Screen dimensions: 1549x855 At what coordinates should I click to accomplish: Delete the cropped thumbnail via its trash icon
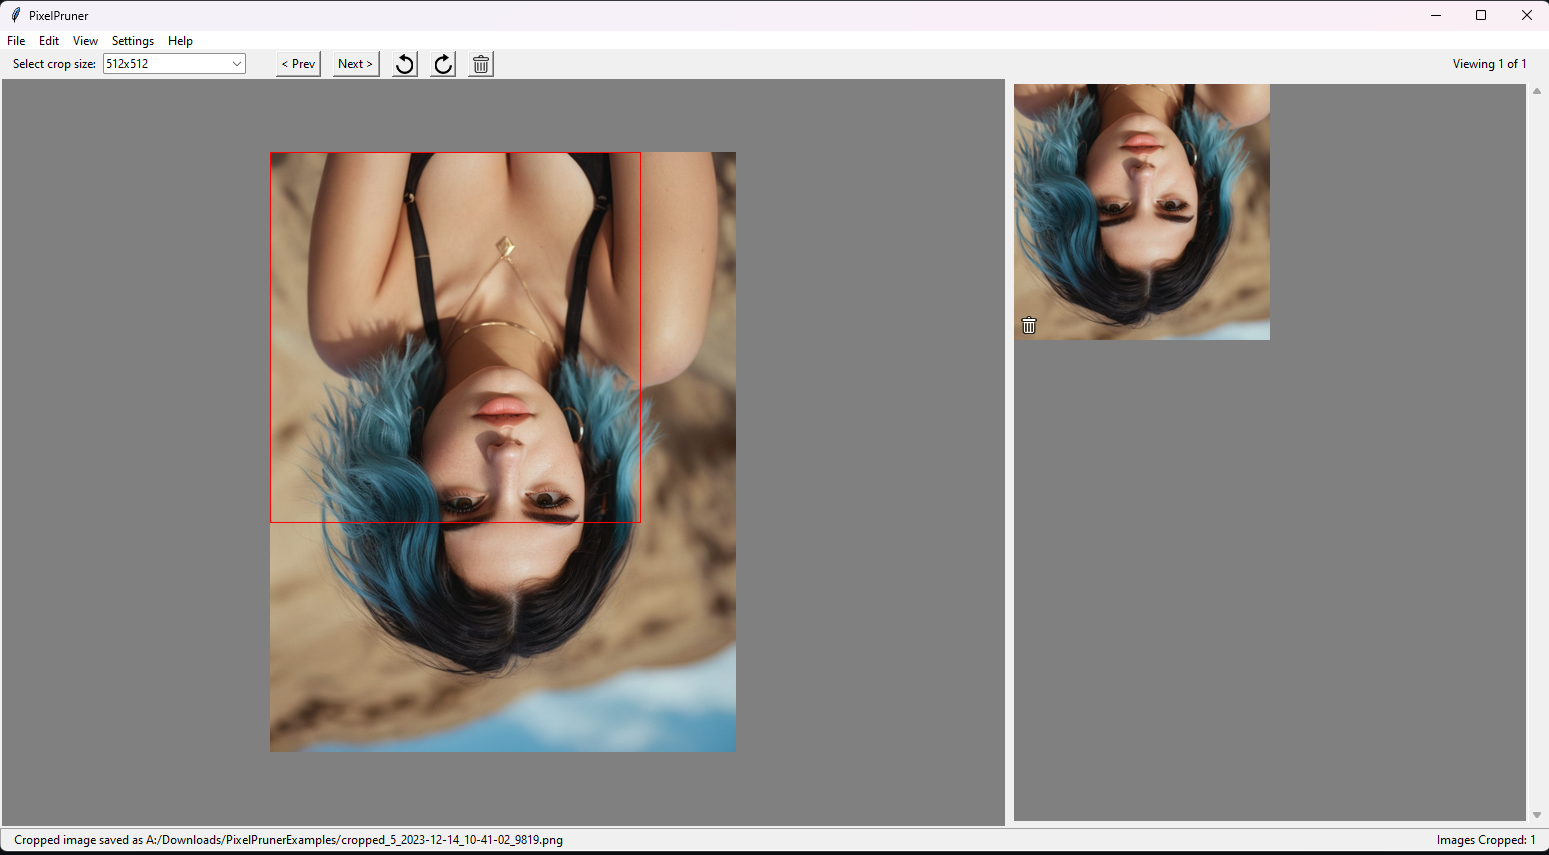tap(1029, 325)
